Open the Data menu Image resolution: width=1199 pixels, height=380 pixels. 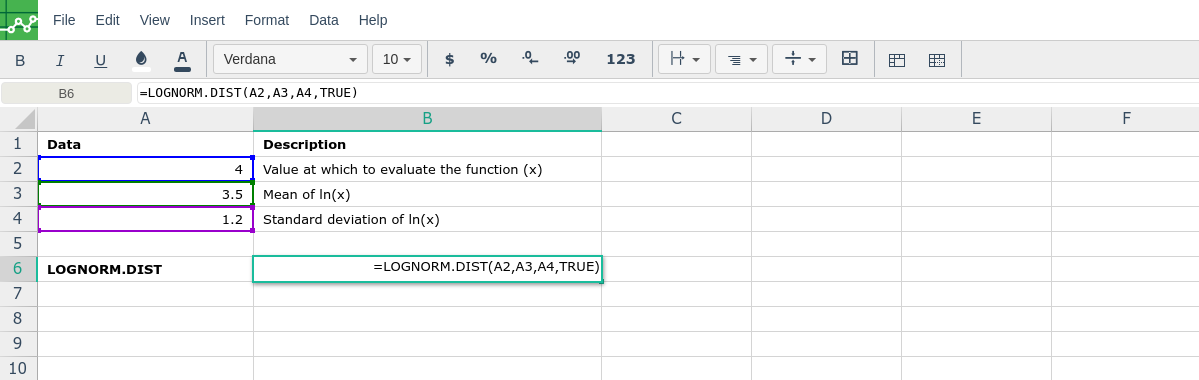[324, 21]
